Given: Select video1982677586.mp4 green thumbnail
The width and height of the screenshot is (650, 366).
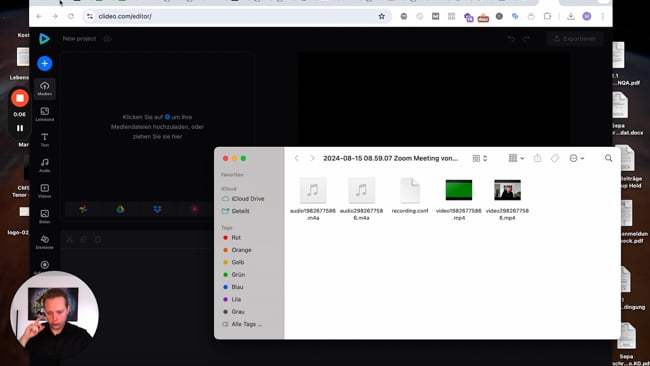Looking at the screenshot, I should (459, 190).
